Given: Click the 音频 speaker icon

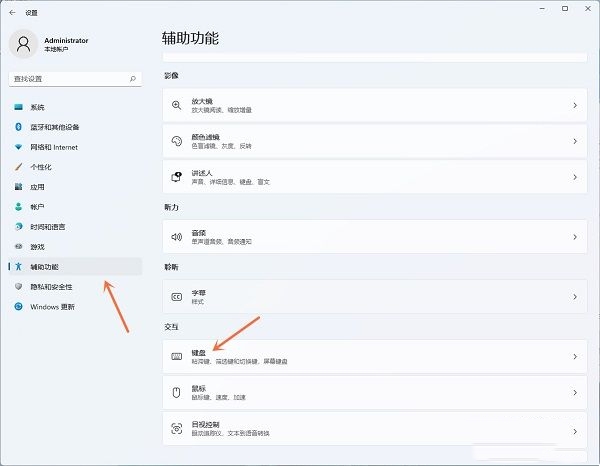Looking at the screenshot, I should pos(176,237).
